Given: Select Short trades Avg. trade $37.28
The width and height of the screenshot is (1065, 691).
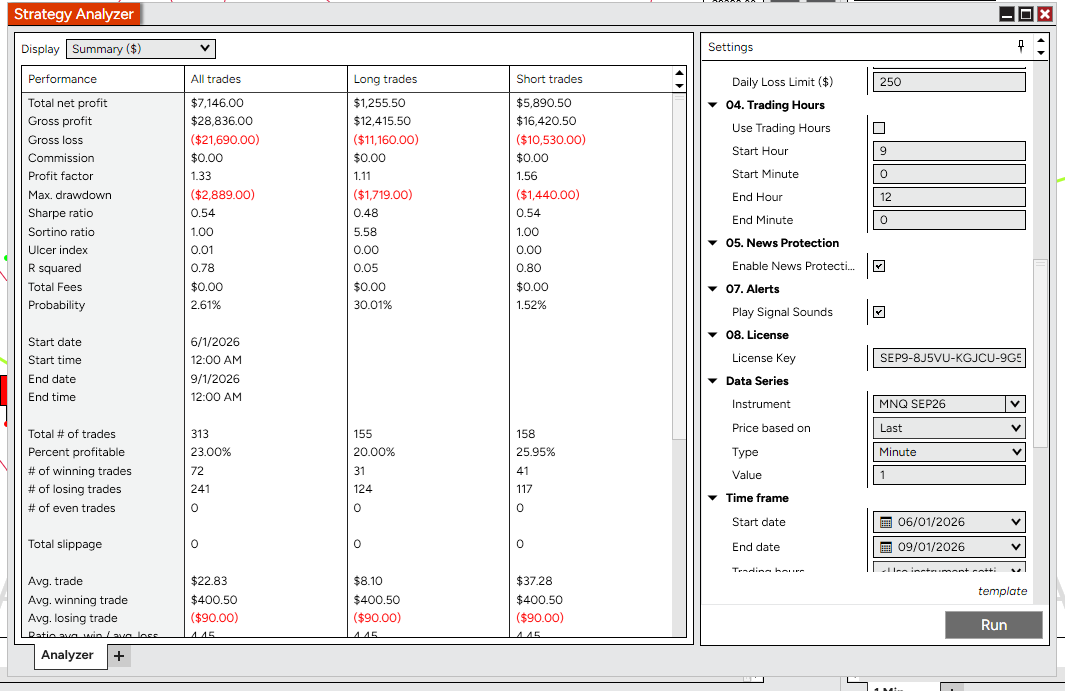Looking at the screenshot, I should tap(535, 581).
